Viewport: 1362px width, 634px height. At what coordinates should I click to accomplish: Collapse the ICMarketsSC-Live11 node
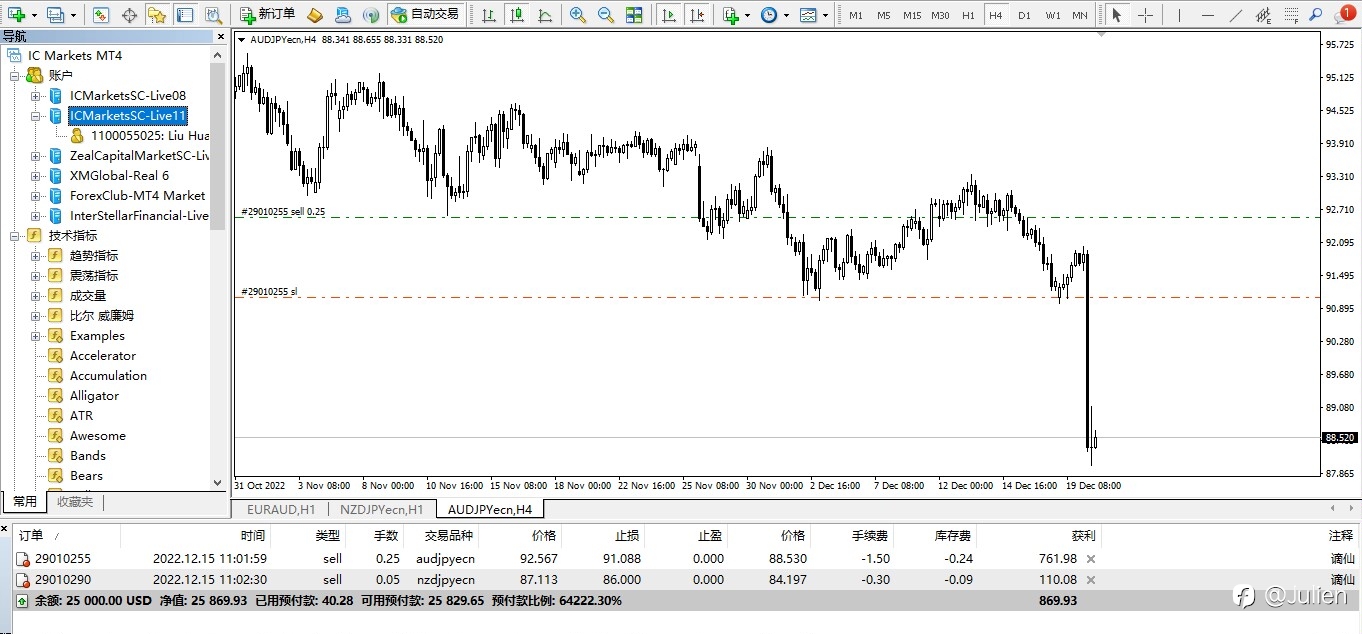[x=36, y=116]
